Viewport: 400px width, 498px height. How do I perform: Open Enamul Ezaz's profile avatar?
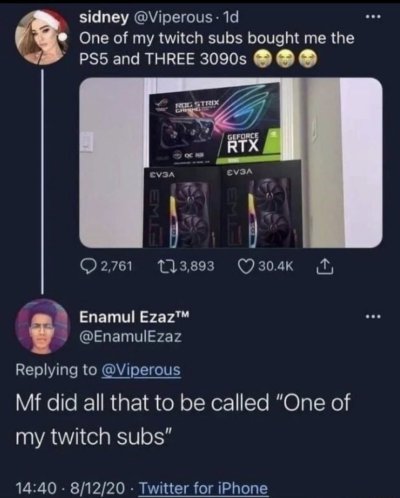(42, 327)
